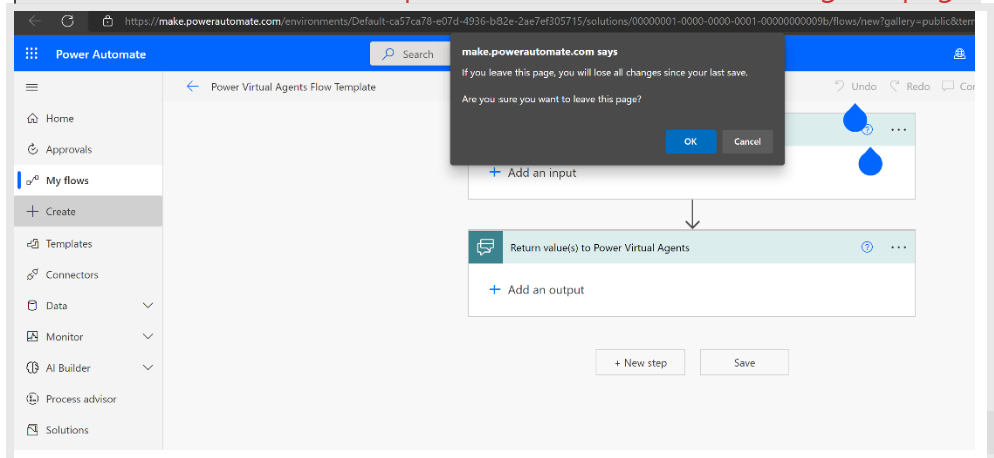Click the Approvals icon in the sidebar

click(x=32, y=150)
